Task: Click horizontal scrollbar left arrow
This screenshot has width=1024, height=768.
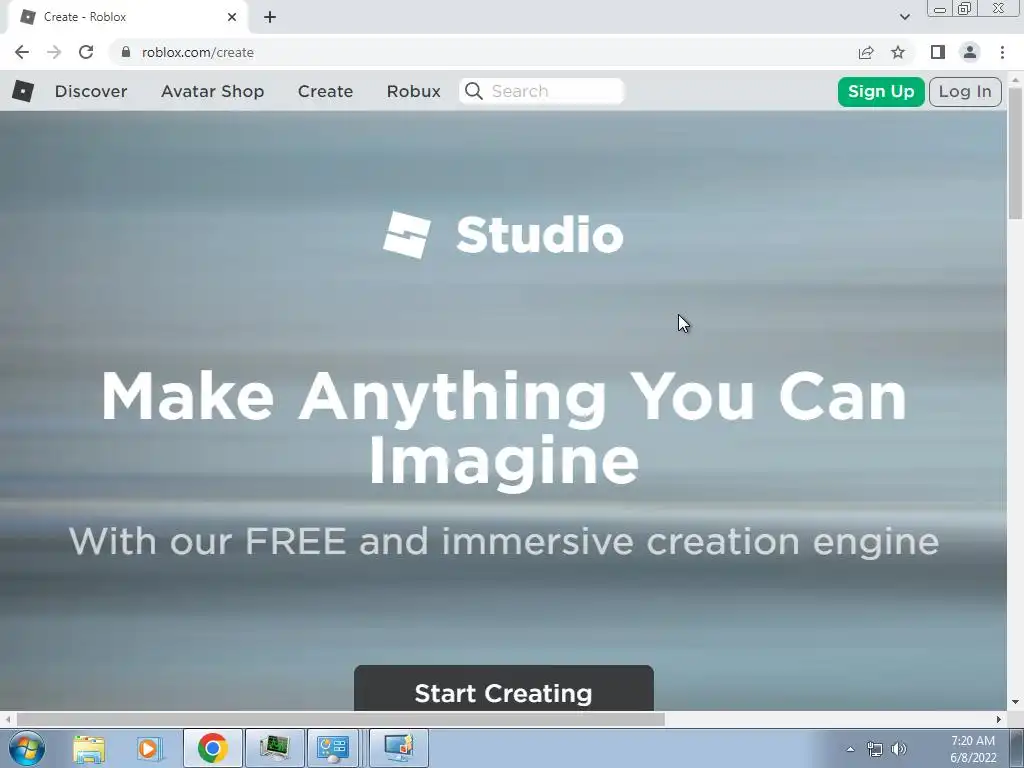Action: 7,719
